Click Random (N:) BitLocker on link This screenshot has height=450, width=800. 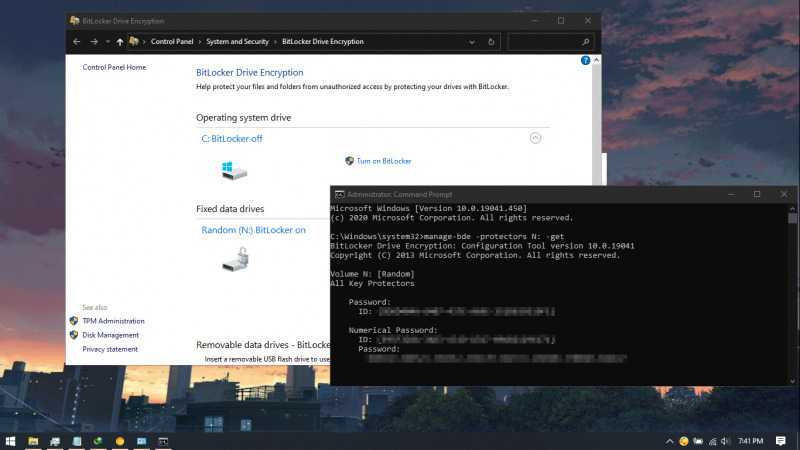pos(254,230)
